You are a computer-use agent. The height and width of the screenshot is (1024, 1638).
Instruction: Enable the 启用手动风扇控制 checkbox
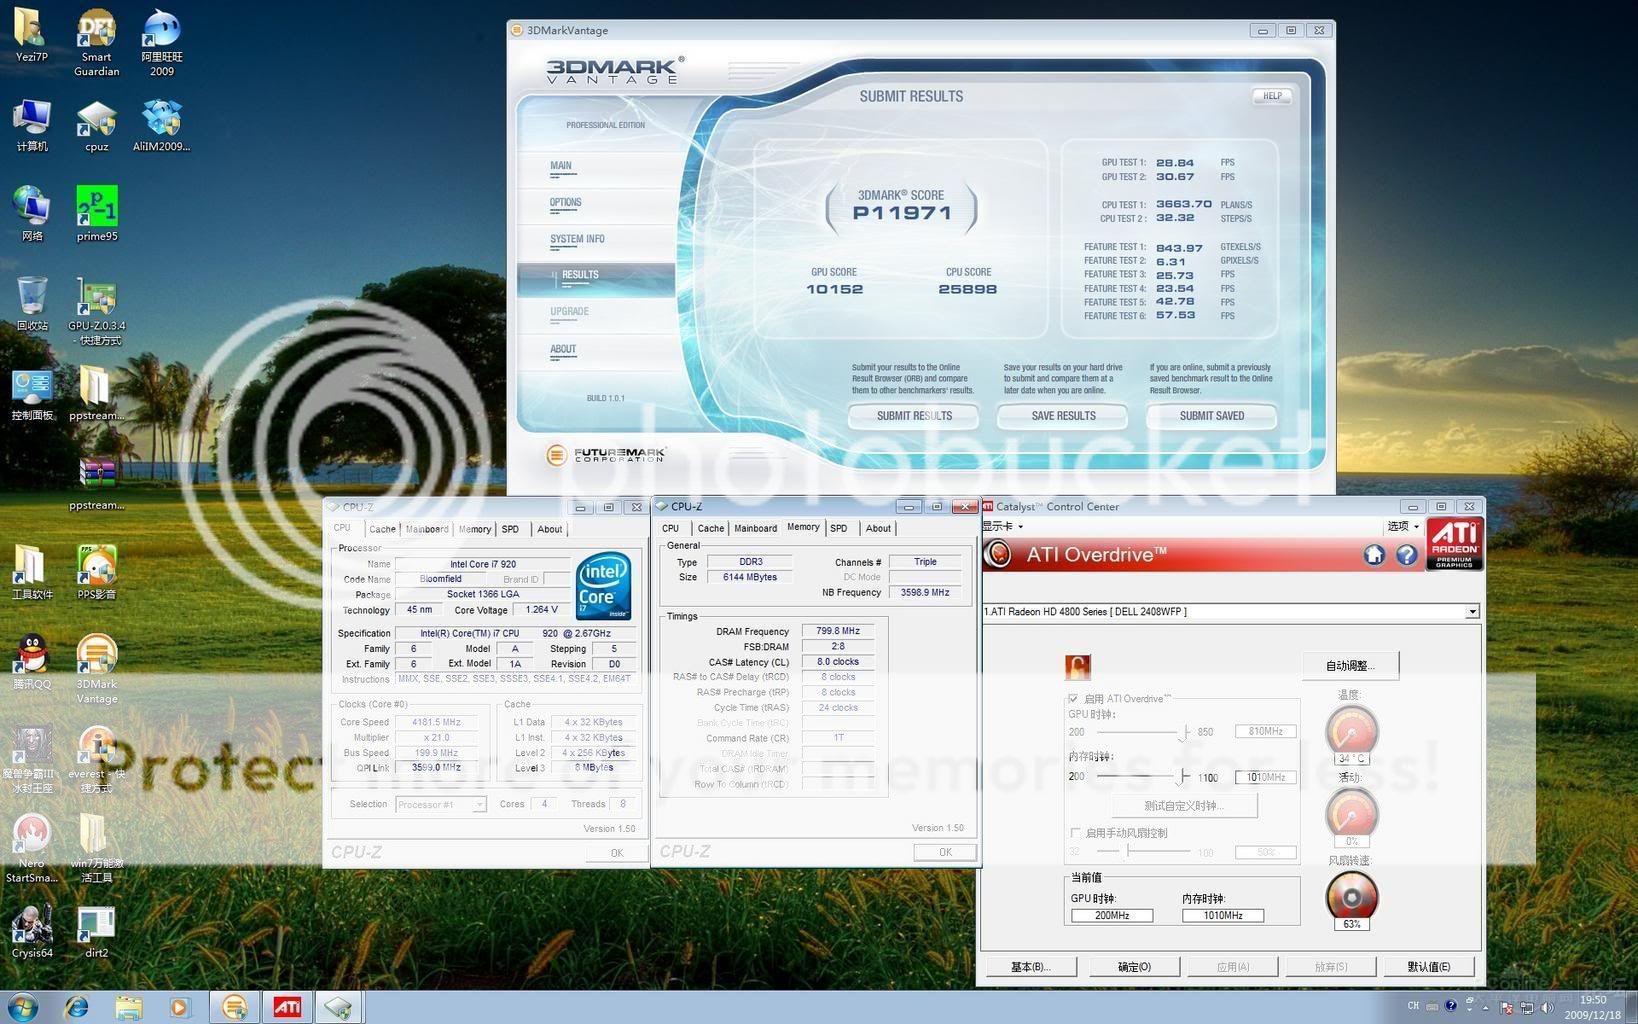click(1076, 833)
